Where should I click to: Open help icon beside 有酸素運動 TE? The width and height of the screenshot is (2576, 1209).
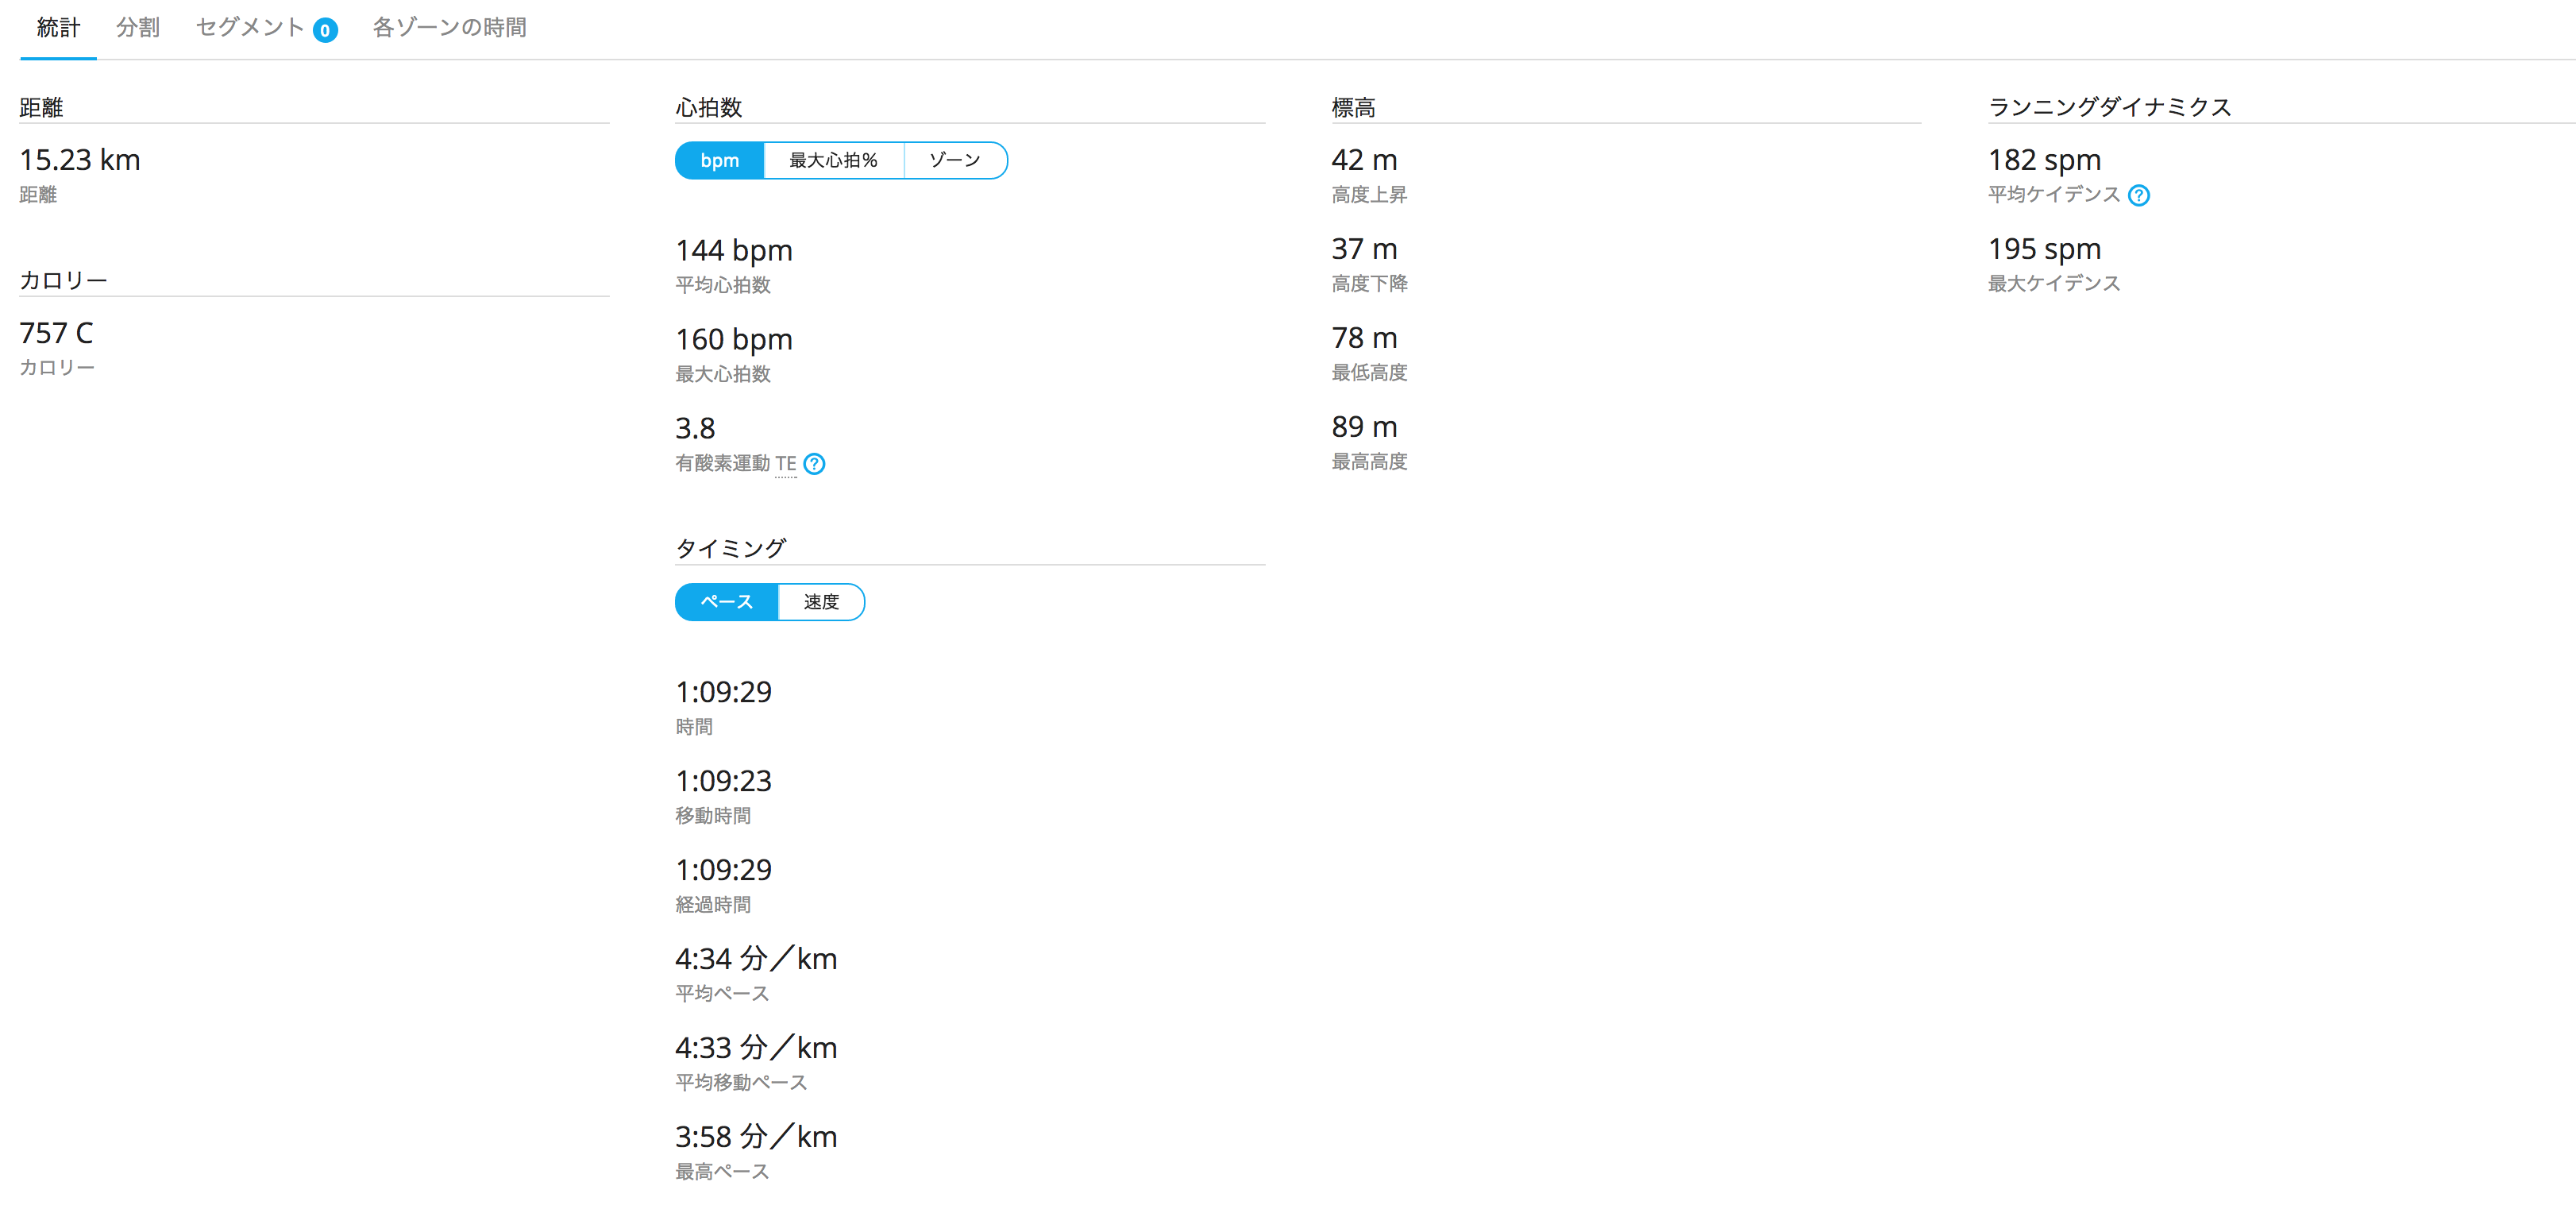[814, 464]
